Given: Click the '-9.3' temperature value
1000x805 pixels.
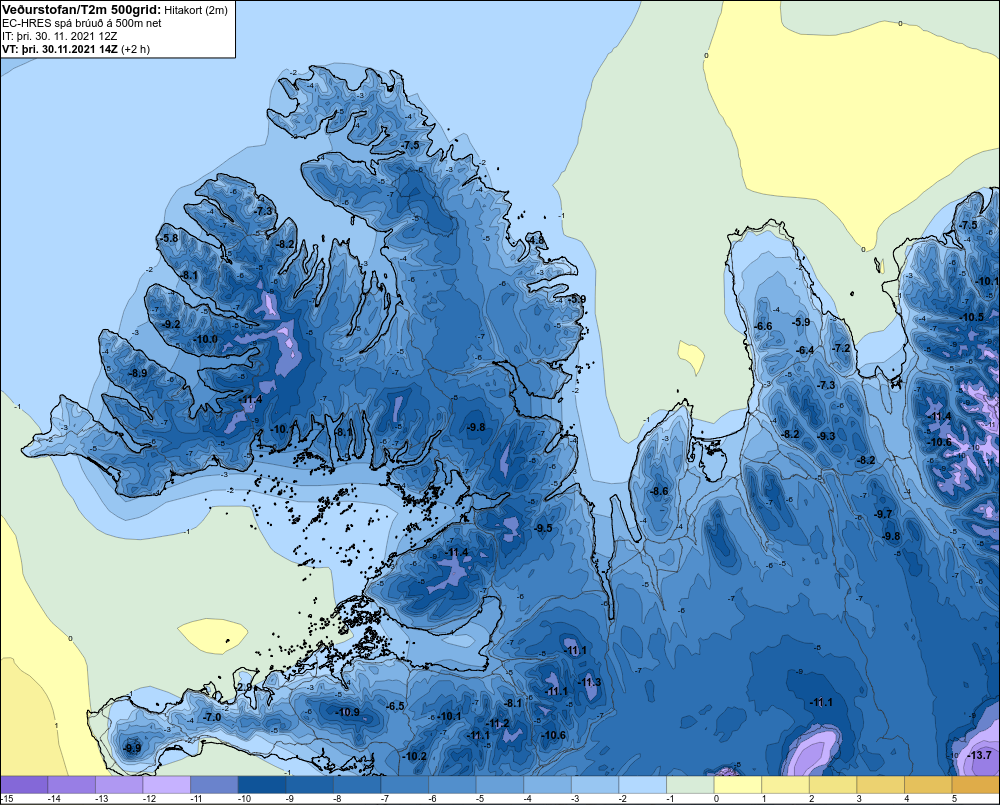Looking at the screenshot, I should tap(826, 436).
